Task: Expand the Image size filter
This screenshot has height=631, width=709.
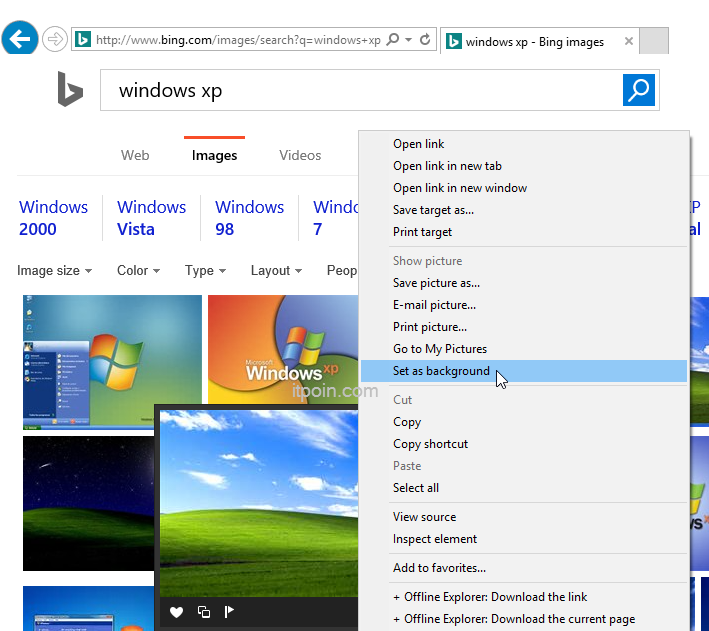Action: [x=55, y=270]
